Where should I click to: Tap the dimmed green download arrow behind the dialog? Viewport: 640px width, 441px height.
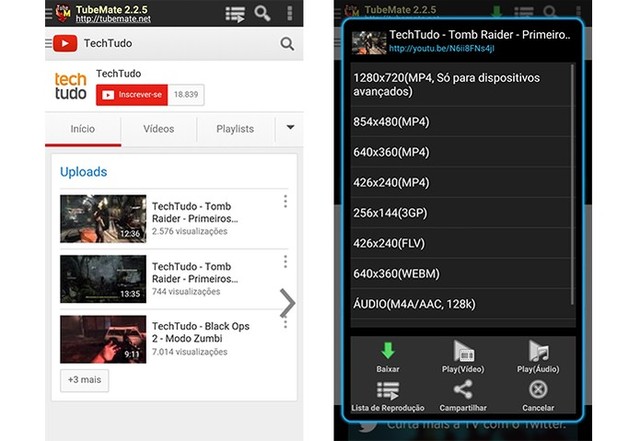tap(496, 11)
